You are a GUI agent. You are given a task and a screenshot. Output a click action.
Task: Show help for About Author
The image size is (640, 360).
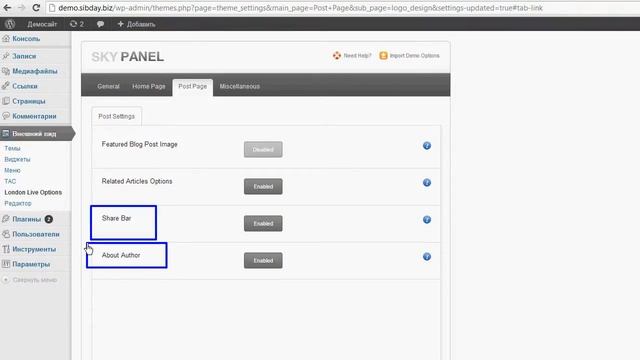point(427,256)
